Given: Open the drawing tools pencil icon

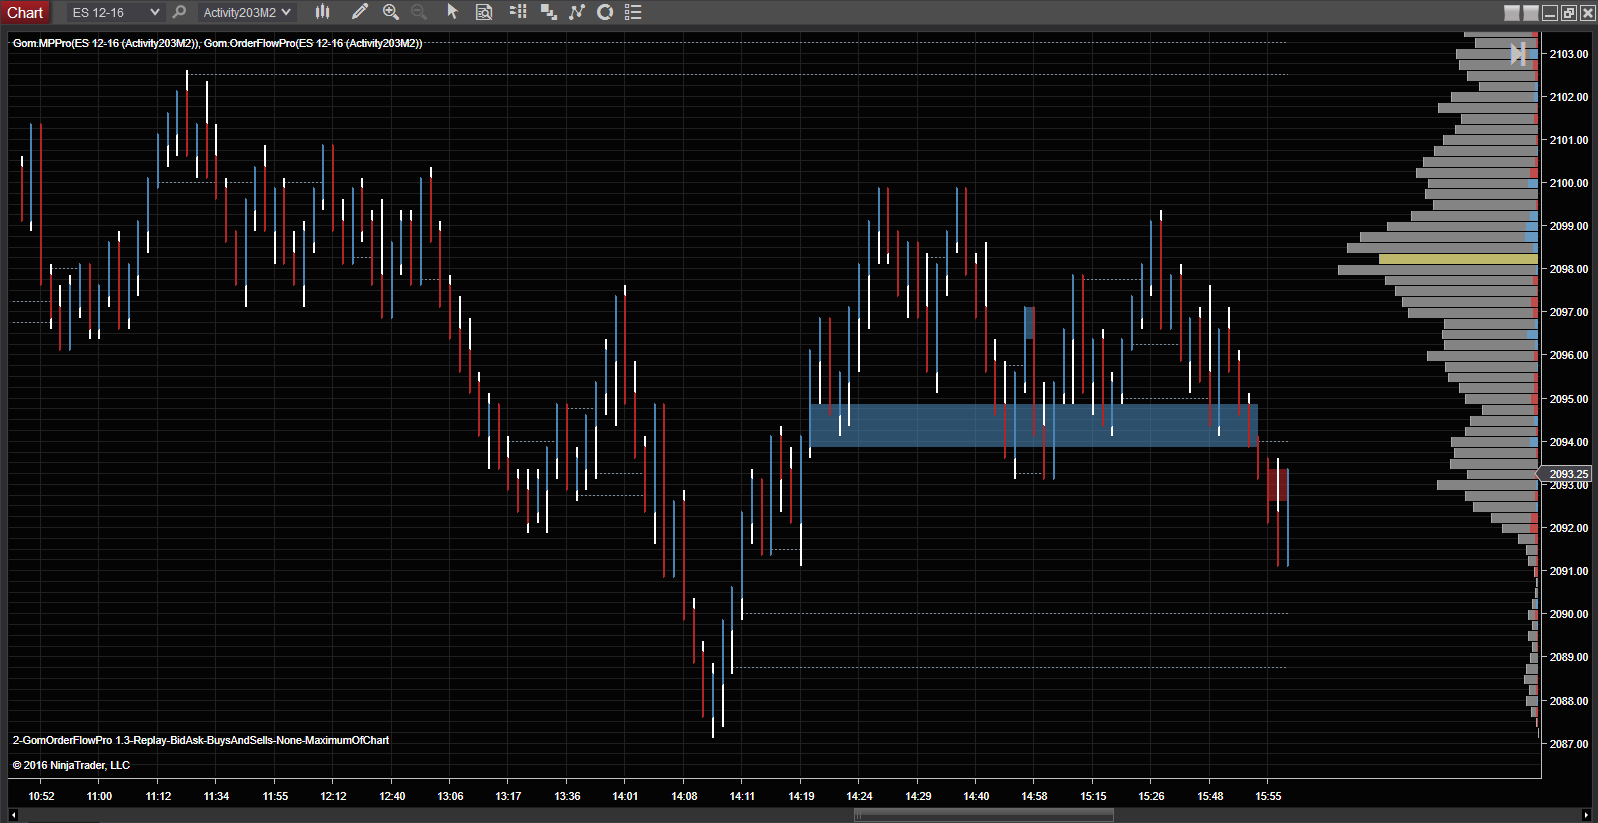Looking at the screenshot, I should pyautogui.click(x=360, y=12).
